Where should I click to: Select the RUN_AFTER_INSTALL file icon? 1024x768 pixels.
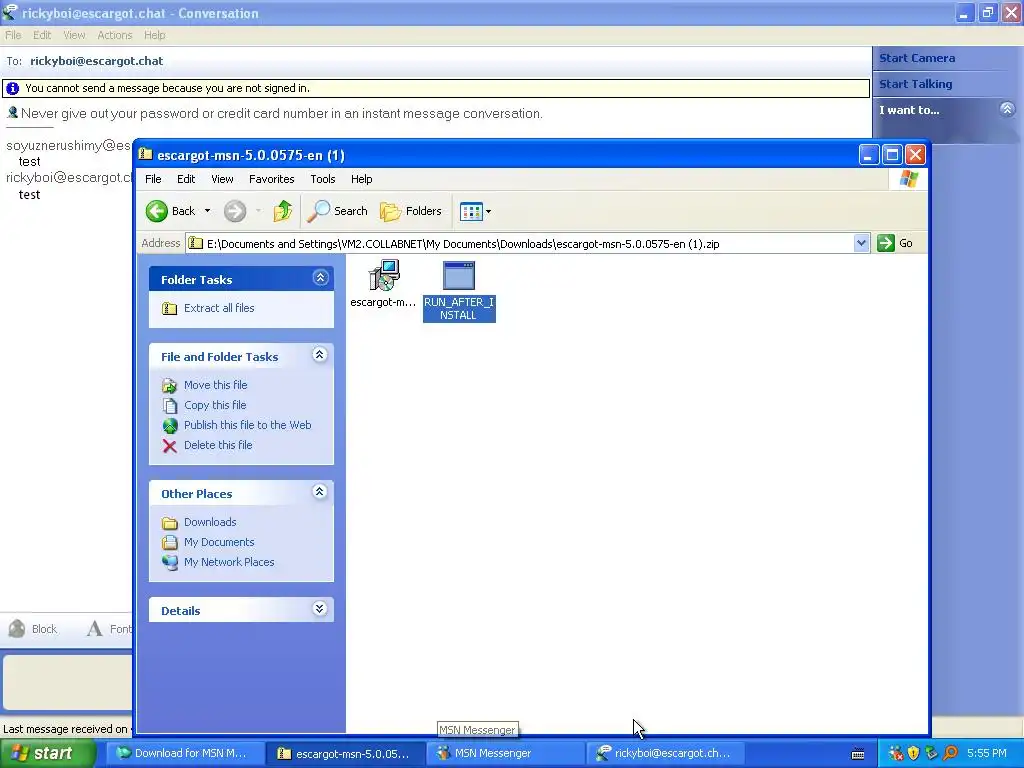point(458,276)
